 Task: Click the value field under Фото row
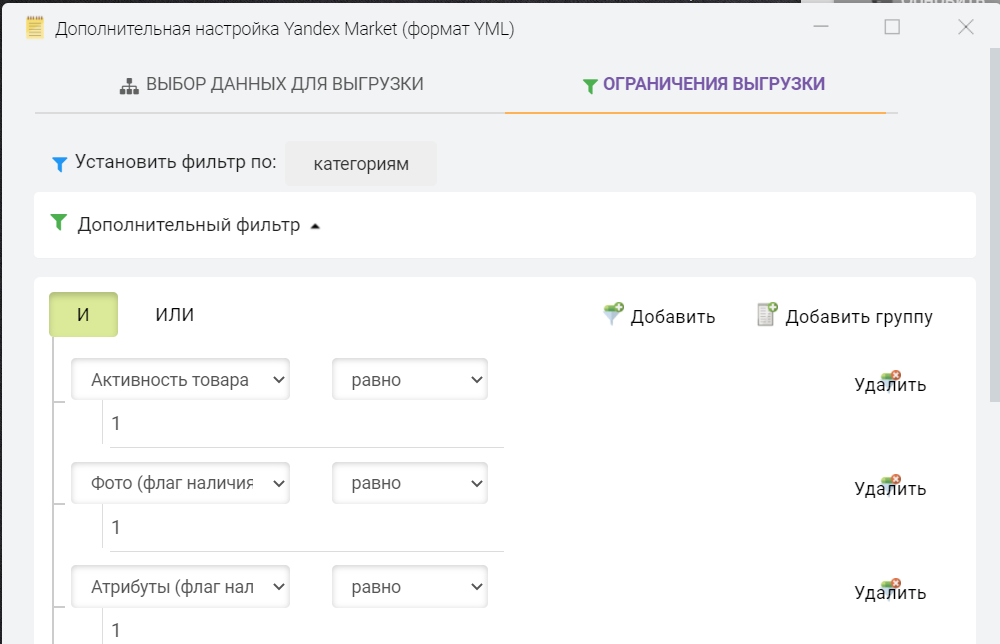[x=305, y=528]
